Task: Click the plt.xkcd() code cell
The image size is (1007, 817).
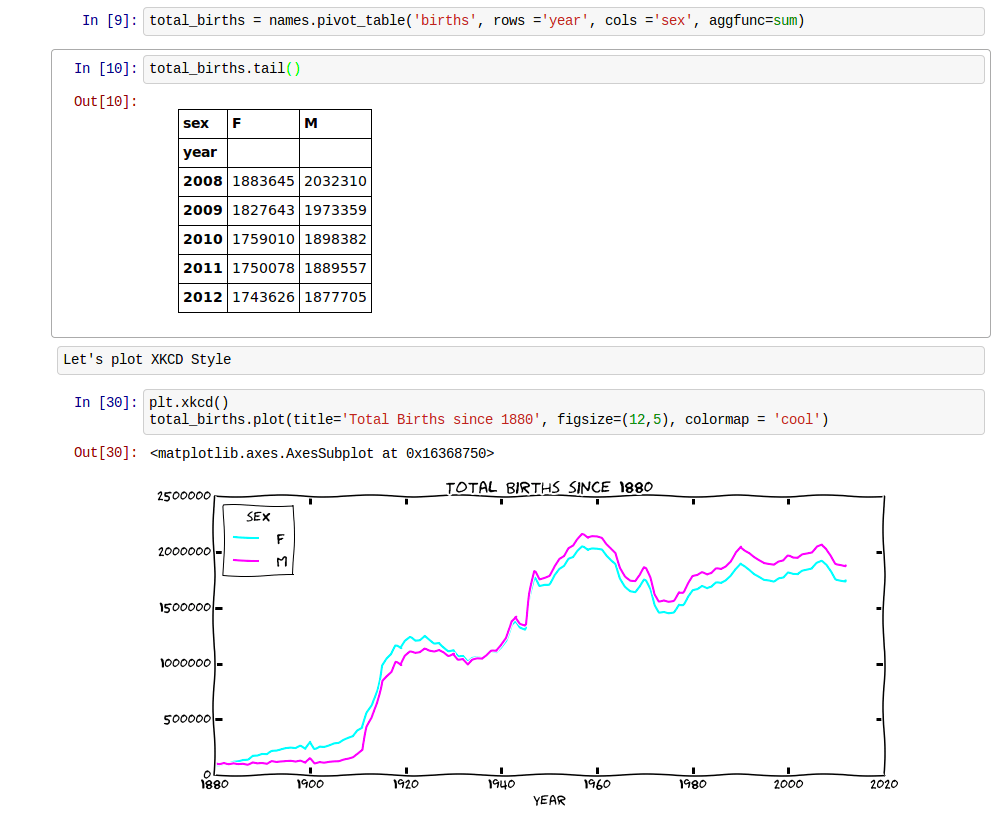Action: 563,412
